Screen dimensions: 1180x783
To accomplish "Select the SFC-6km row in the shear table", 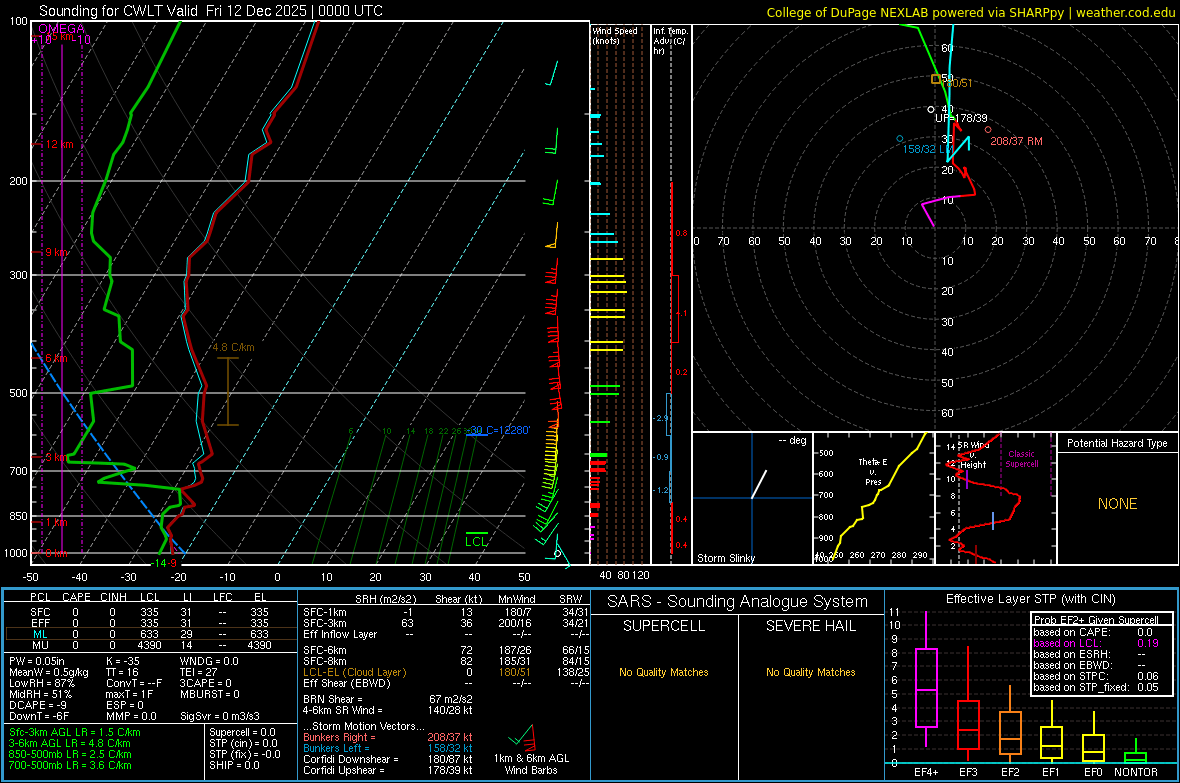I will point(446,650).
